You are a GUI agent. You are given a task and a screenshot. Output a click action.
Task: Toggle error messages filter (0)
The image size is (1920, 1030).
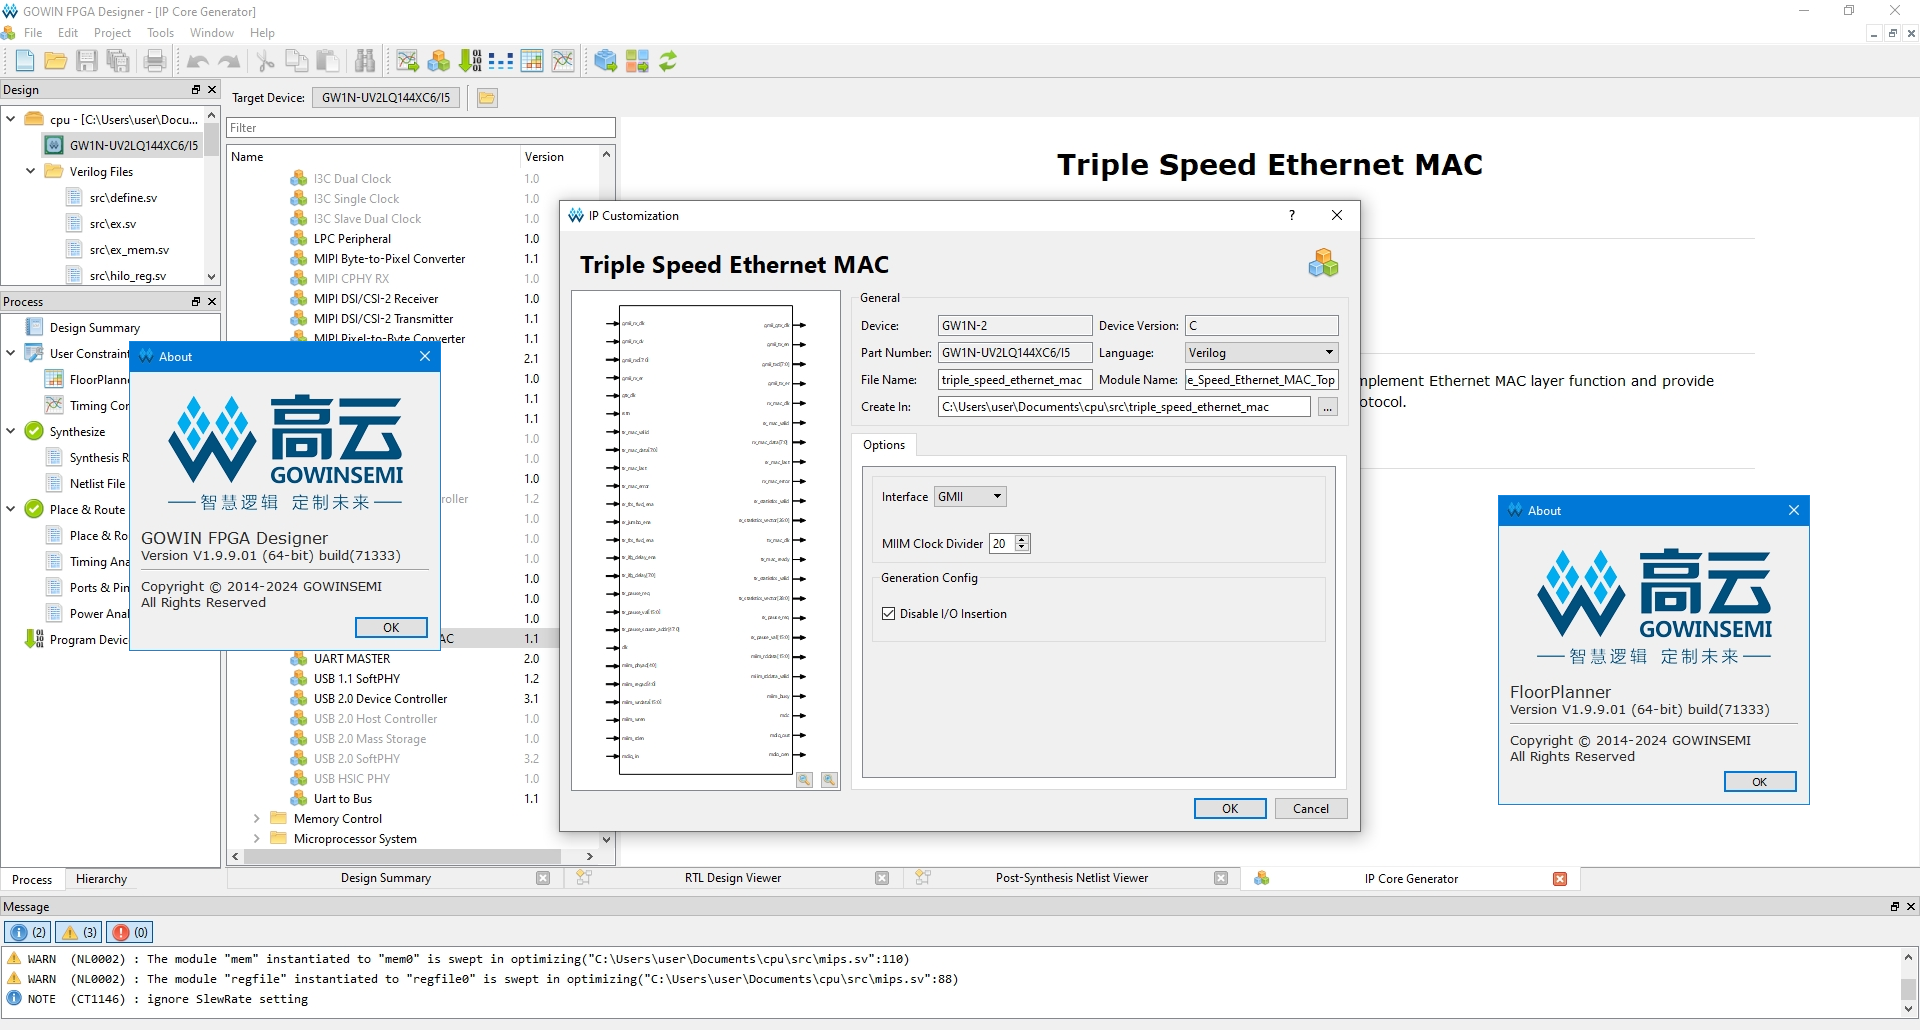pos(130,932)
